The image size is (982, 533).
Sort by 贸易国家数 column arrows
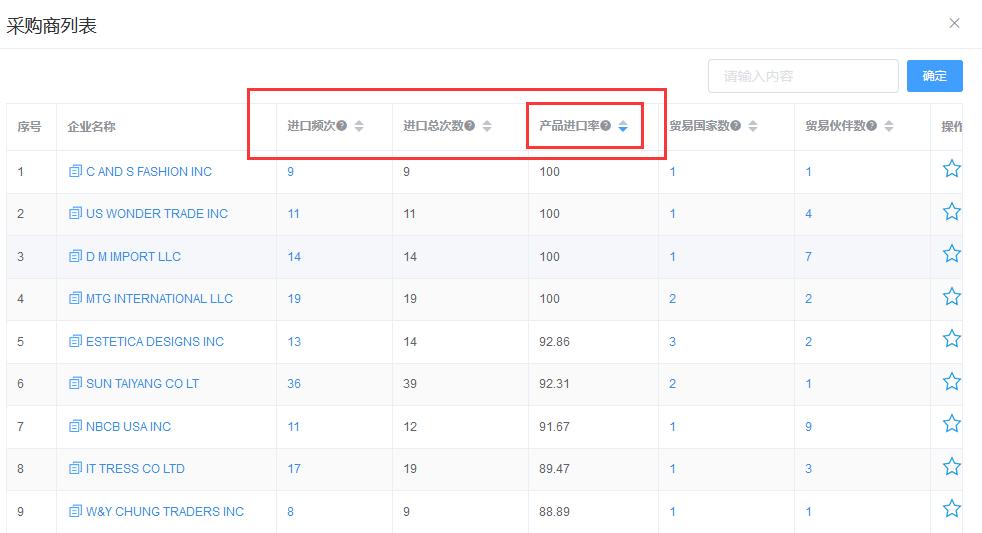753,126
